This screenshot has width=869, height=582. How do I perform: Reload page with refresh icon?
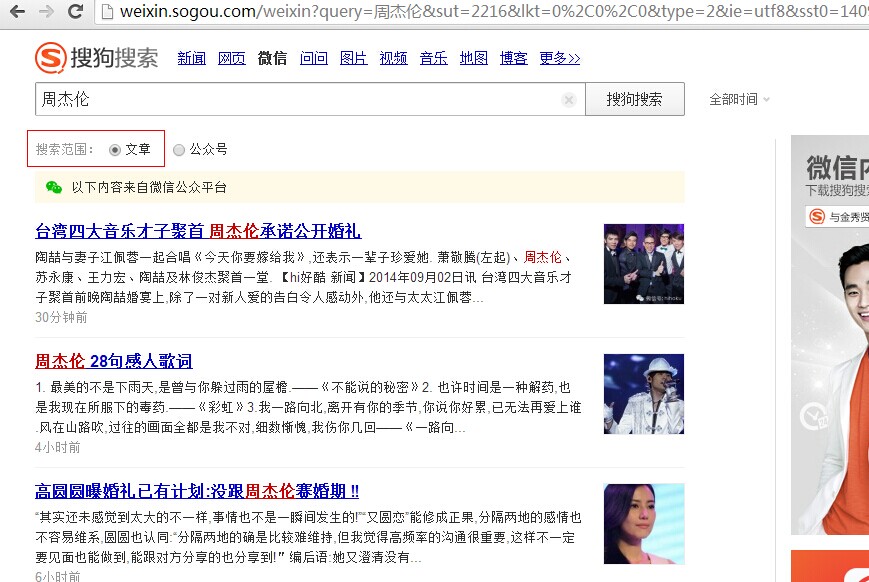(x=75, y=12)
